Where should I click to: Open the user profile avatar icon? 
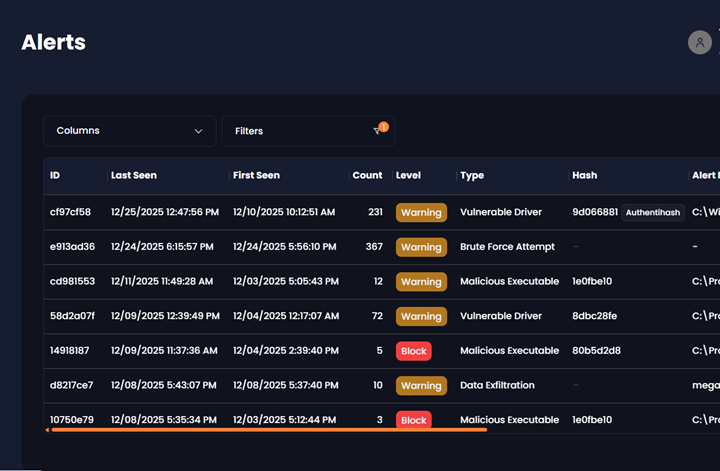coord(700,42)
